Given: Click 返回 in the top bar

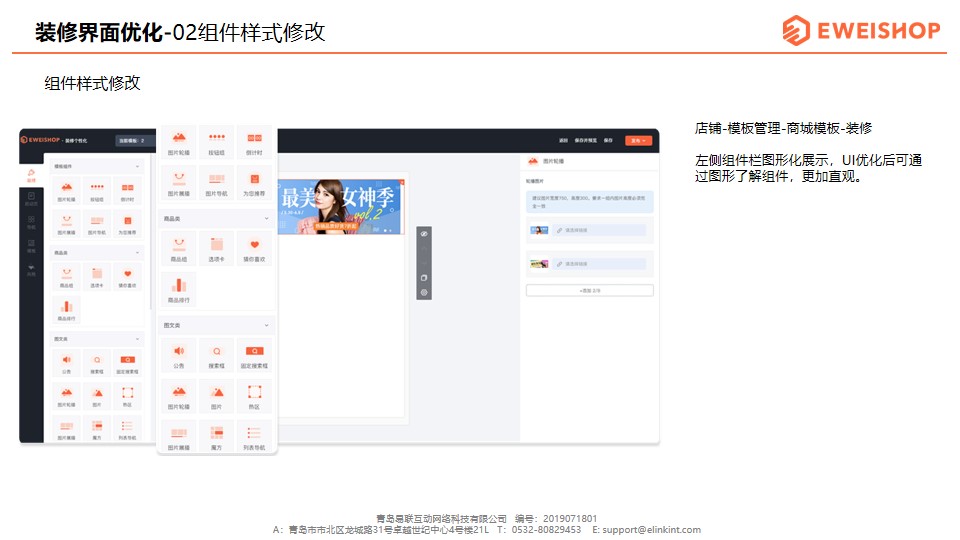Looking at the screenshot, I should click(563, 141).
